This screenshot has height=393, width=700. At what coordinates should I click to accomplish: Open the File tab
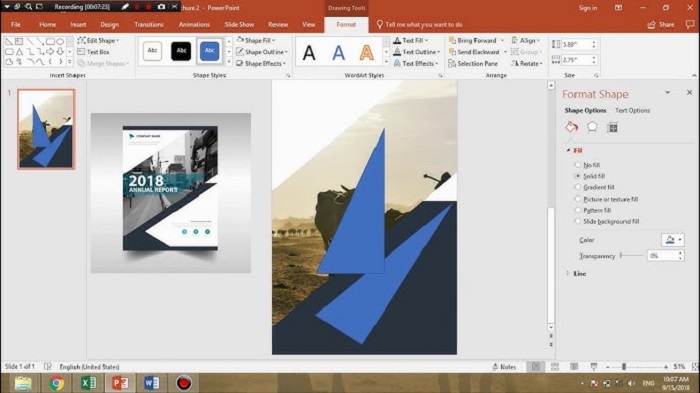pos(16,25)
